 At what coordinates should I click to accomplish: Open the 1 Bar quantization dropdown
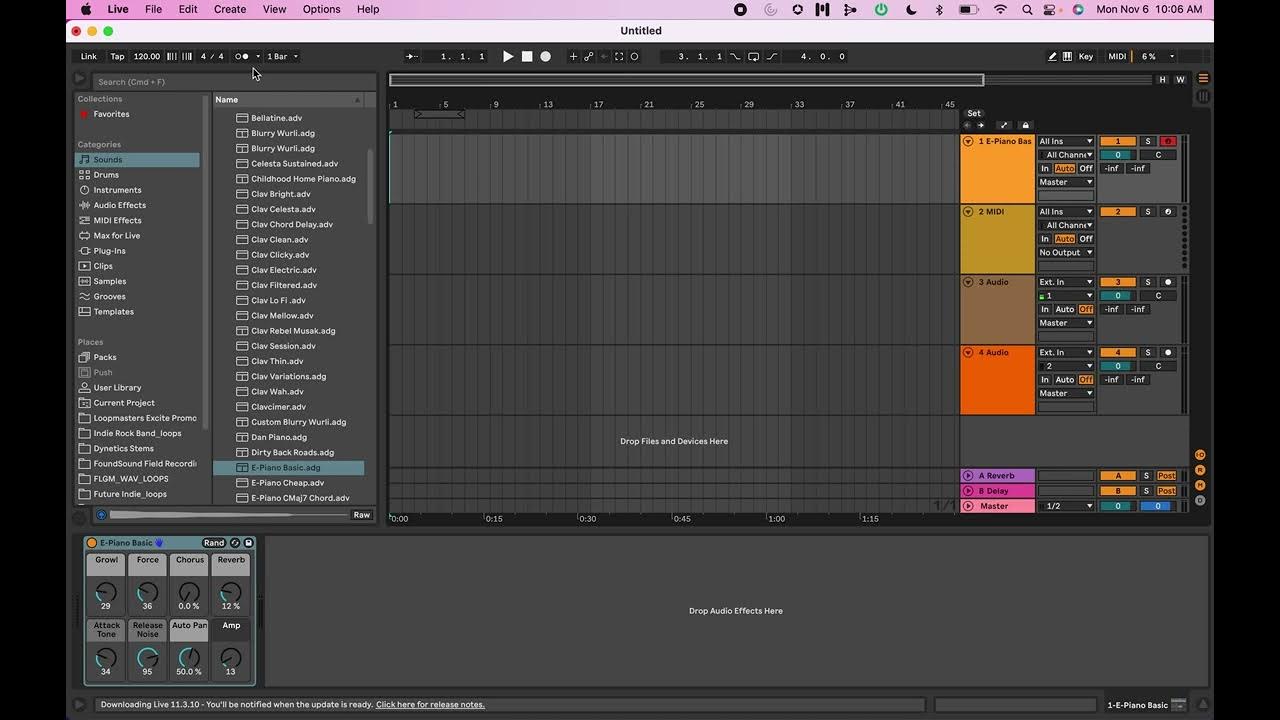pos(282,57)
